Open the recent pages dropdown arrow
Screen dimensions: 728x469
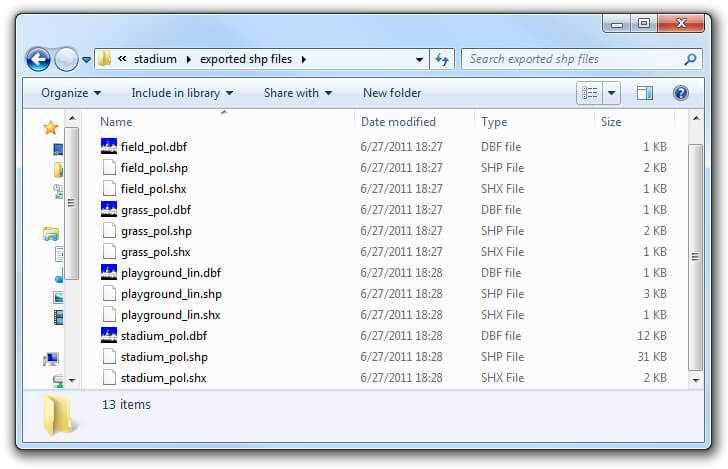click(x=86, y=60)
